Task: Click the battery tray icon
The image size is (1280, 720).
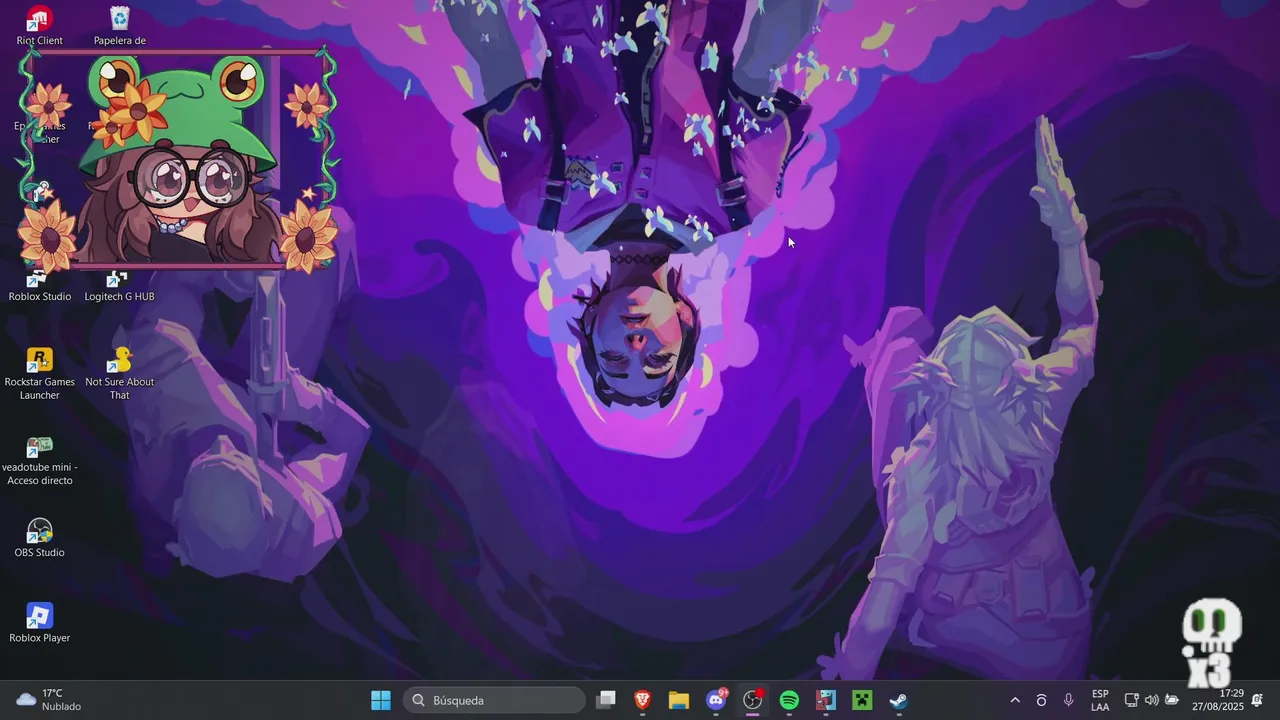Action: (x=1172, y=700)
